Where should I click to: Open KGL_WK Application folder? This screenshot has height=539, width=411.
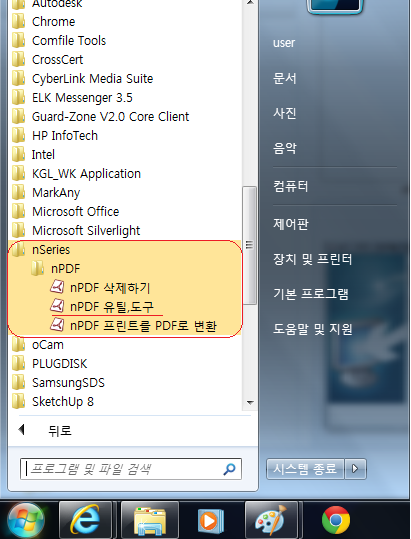(x=86, y=174)
